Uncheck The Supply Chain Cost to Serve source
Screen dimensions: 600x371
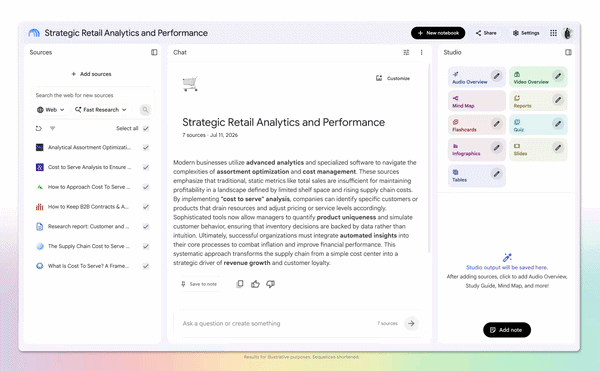click(146, 246)
